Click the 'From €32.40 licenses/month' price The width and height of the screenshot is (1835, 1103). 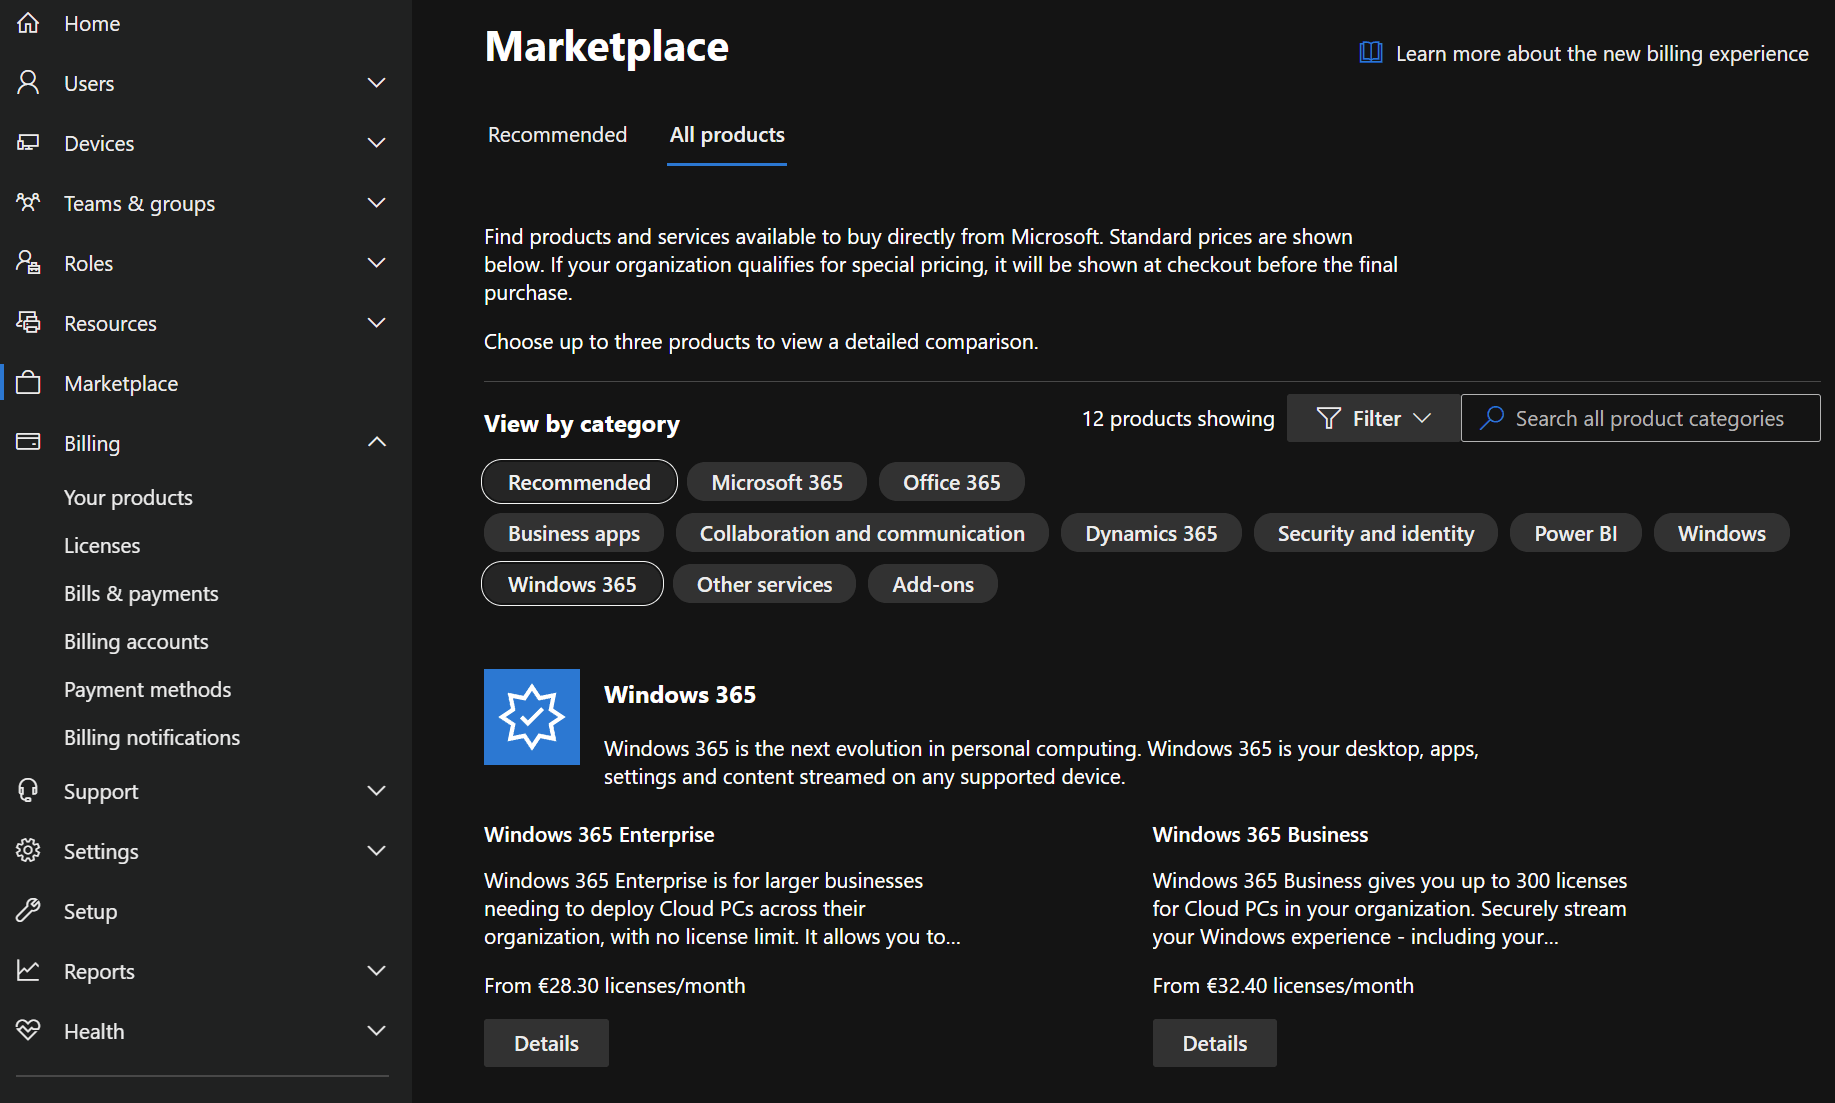1283,985
